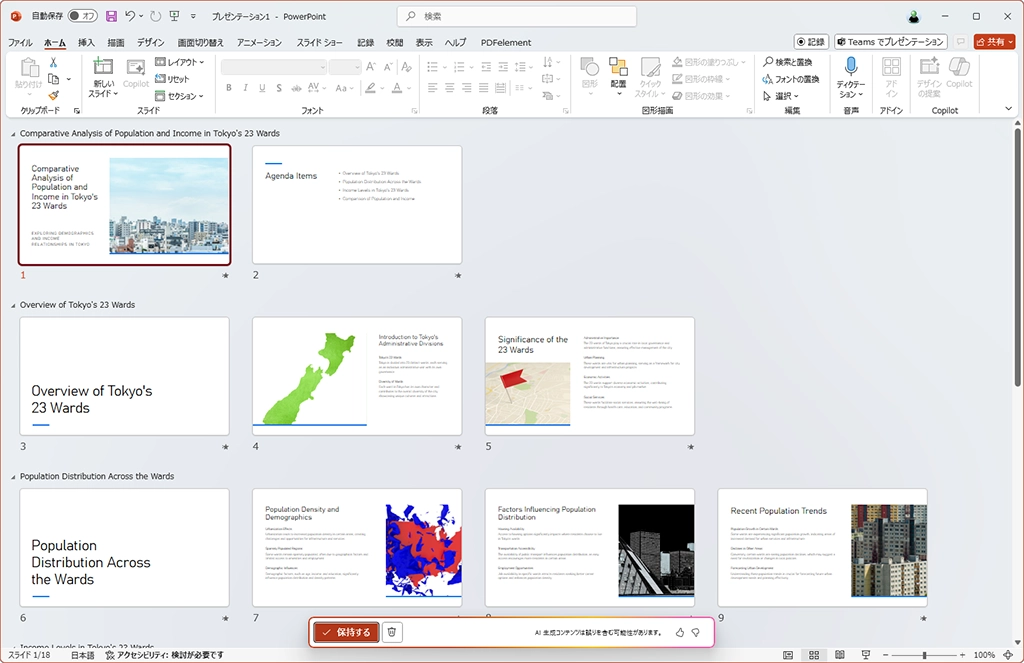
Task: Click the delete trash icon beside Keep button
Action: pos(392,632)
